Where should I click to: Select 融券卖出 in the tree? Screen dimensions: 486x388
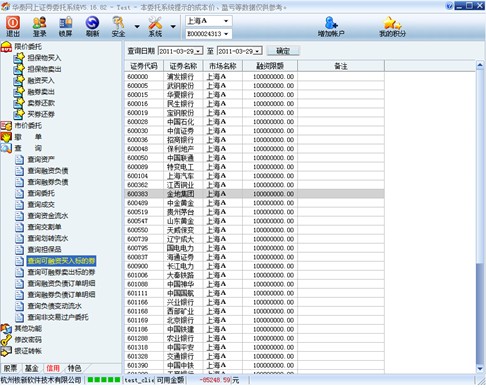[x=41, y=92]
